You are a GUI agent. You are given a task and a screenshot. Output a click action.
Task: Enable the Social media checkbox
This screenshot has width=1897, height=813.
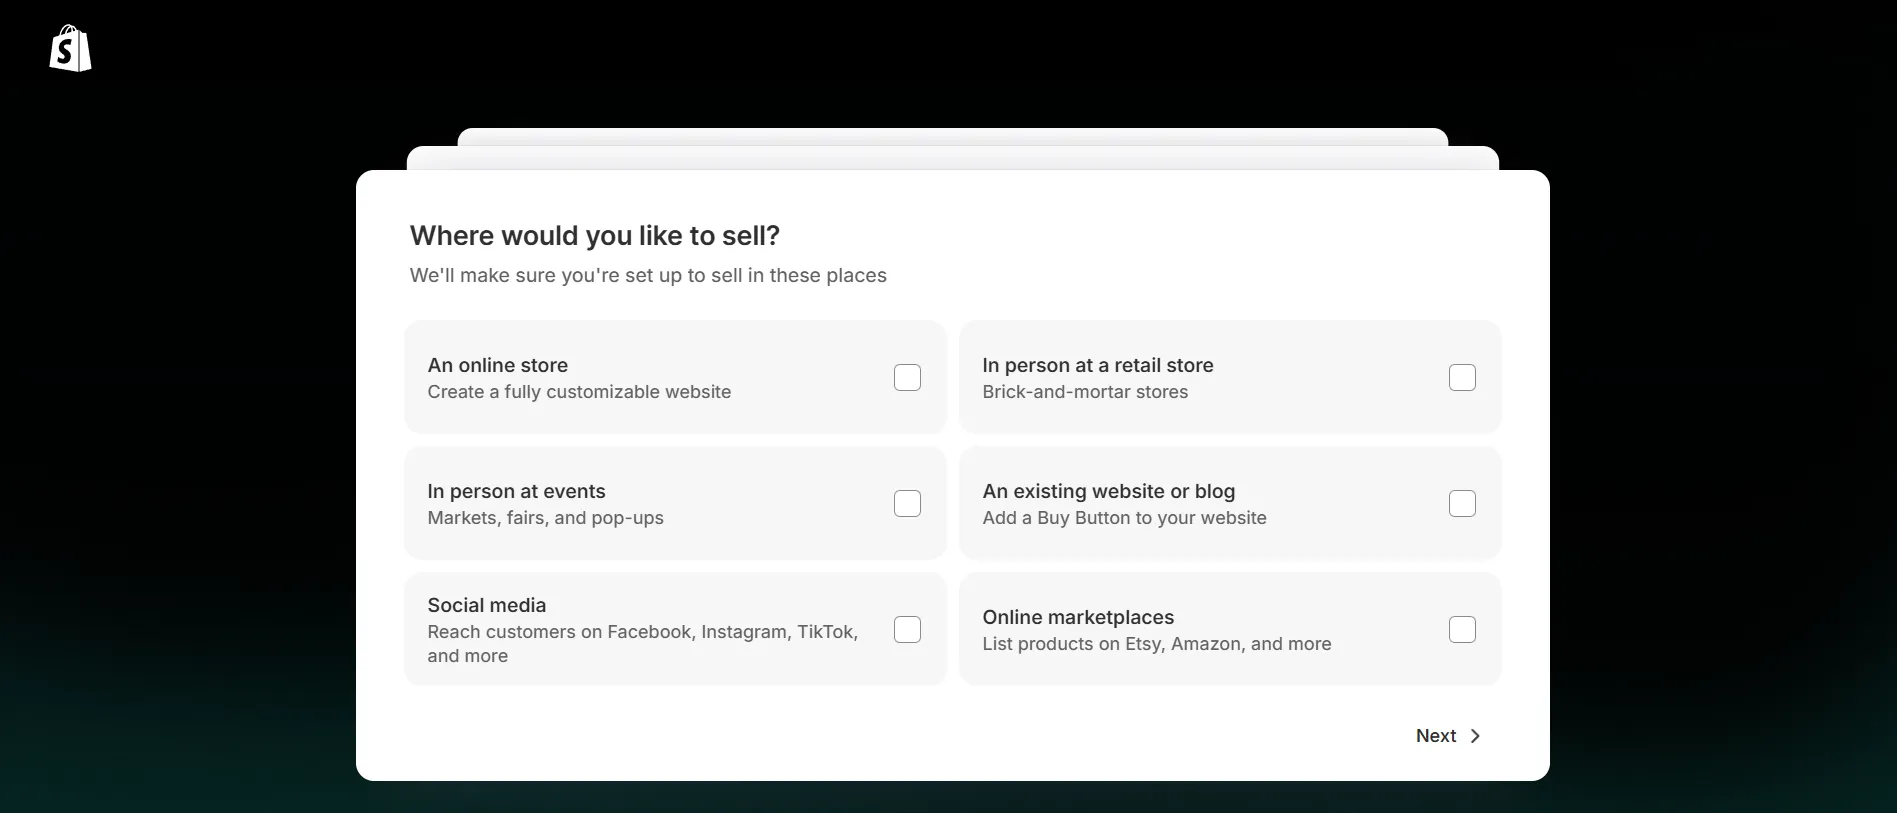pyautogui.click(x=907, y=629)
